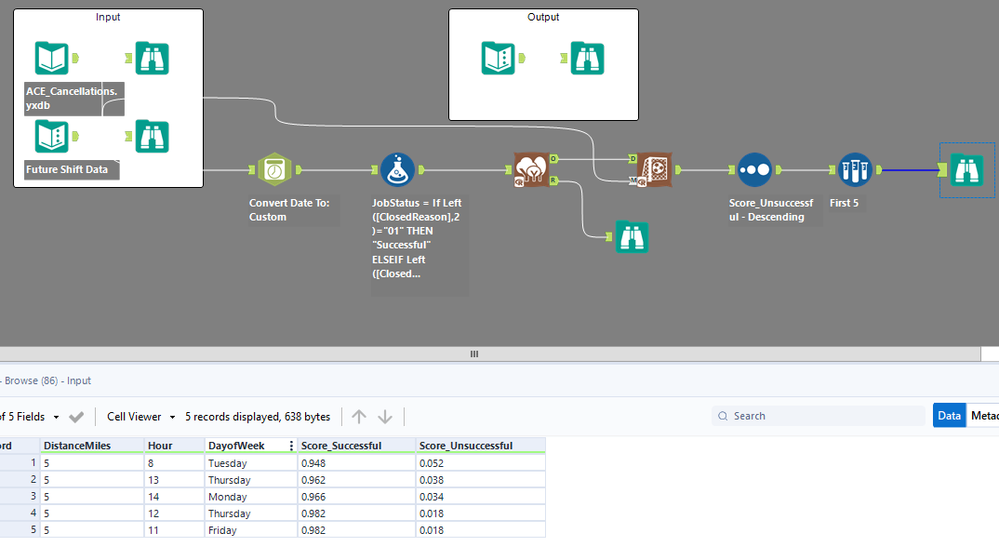Click the First 5 annotation label
The height and width of the screenshot is (547, 999).
point(844,202)
